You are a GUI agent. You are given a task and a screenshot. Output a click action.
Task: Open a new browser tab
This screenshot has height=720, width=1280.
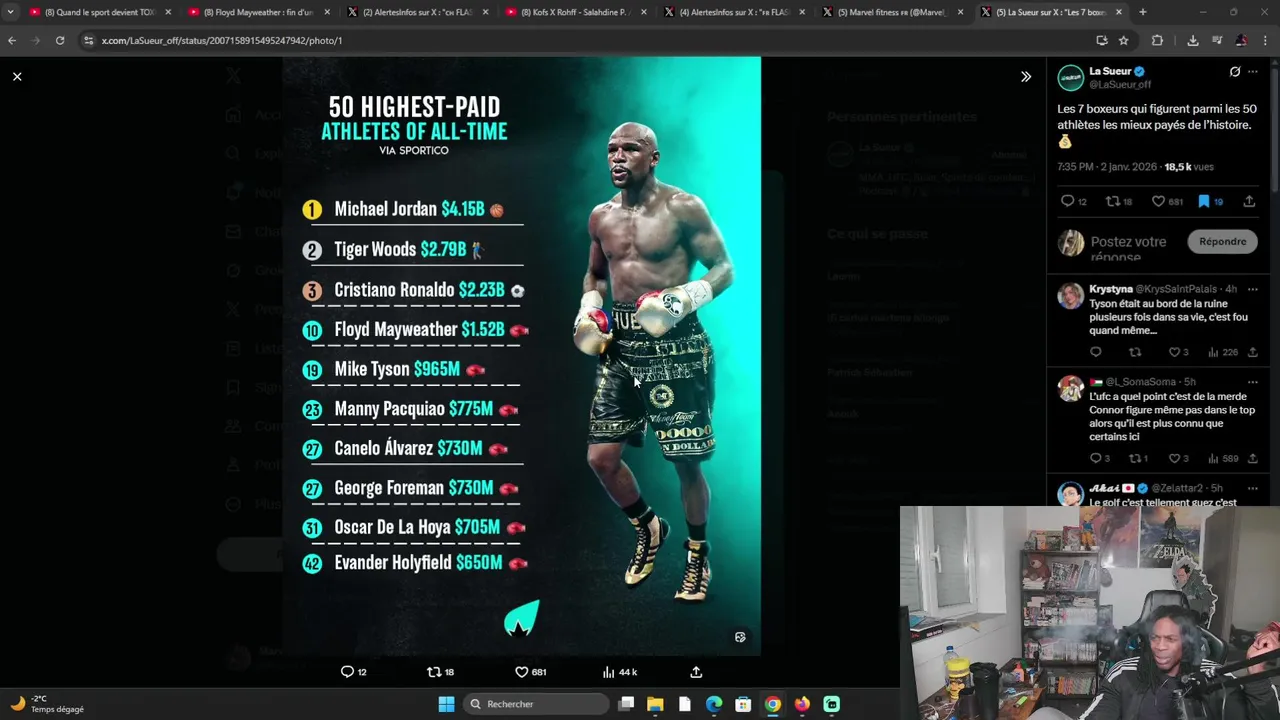tap(1142, 12)
